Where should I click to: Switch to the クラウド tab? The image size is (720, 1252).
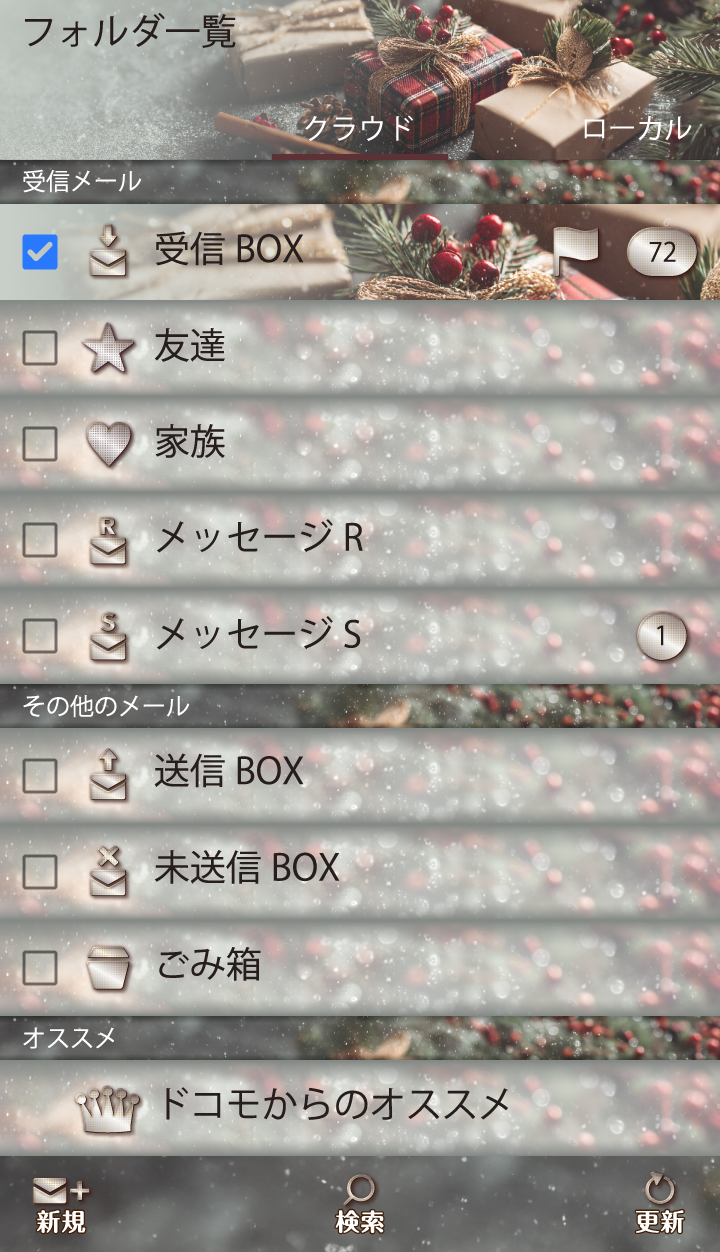(x=359, y=128)
